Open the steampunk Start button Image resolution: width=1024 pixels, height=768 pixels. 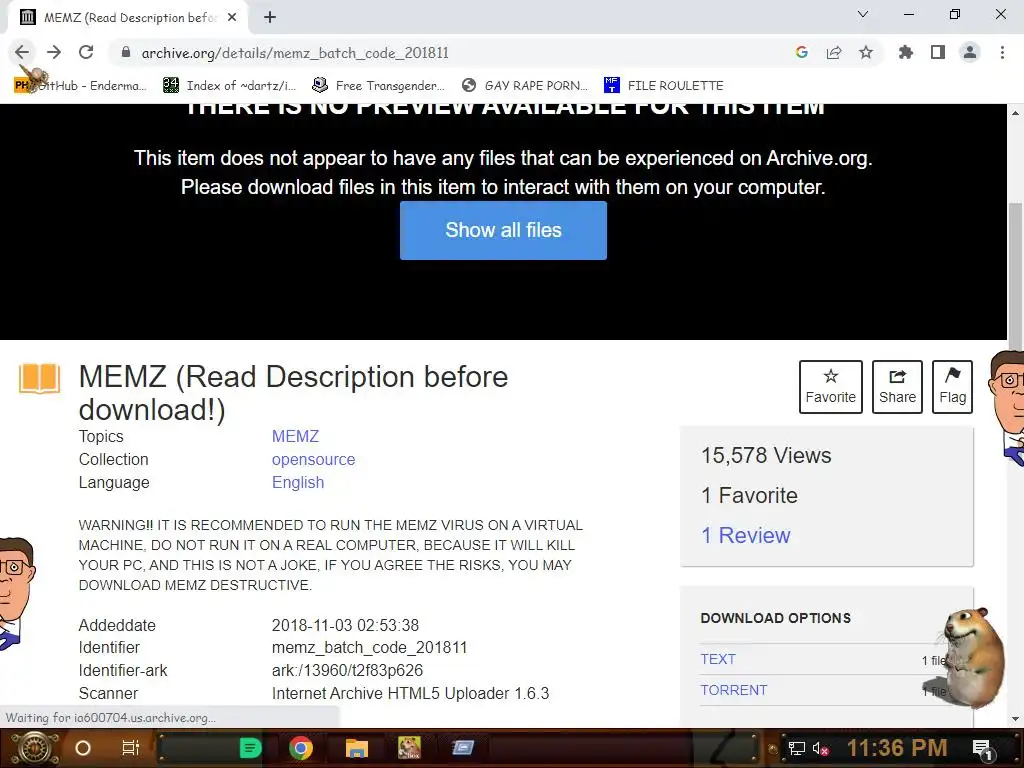[34, 748]
